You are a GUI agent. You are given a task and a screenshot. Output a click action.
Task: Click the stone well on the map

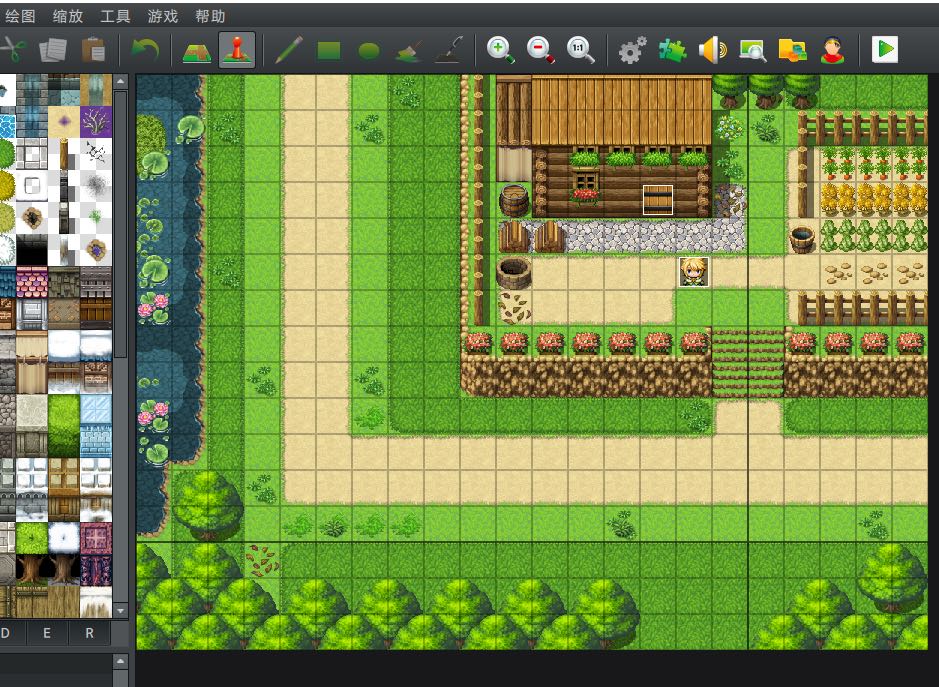514,273
